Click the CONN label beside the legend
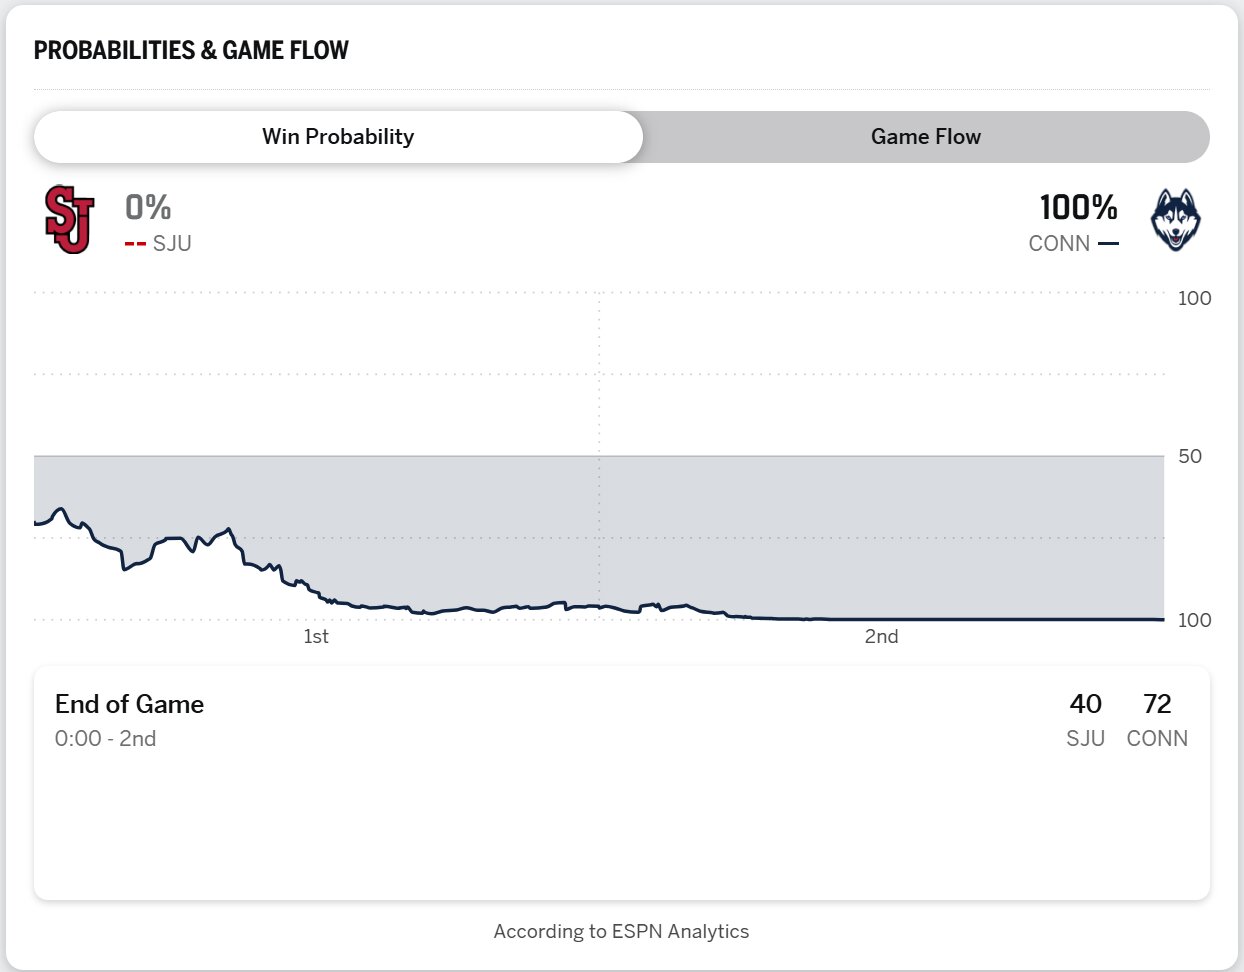1244x972 pixels. point(1059,244)
